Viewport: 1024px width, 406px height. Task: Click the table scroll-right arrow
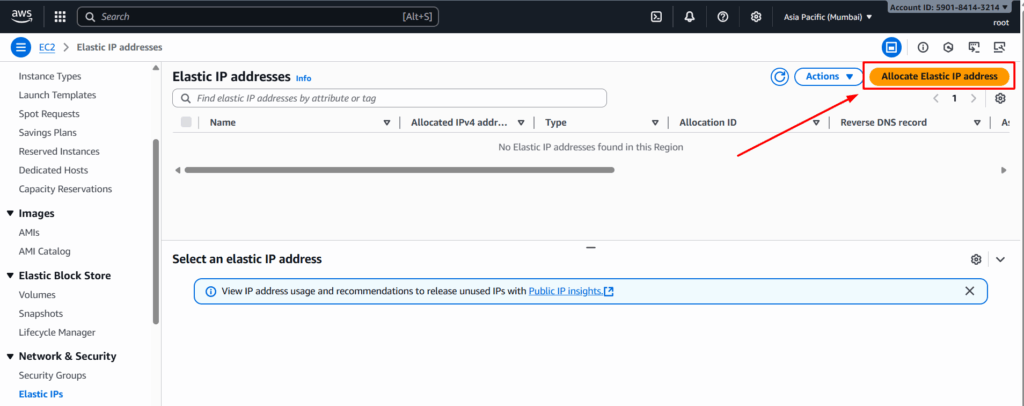point(1004,170)
